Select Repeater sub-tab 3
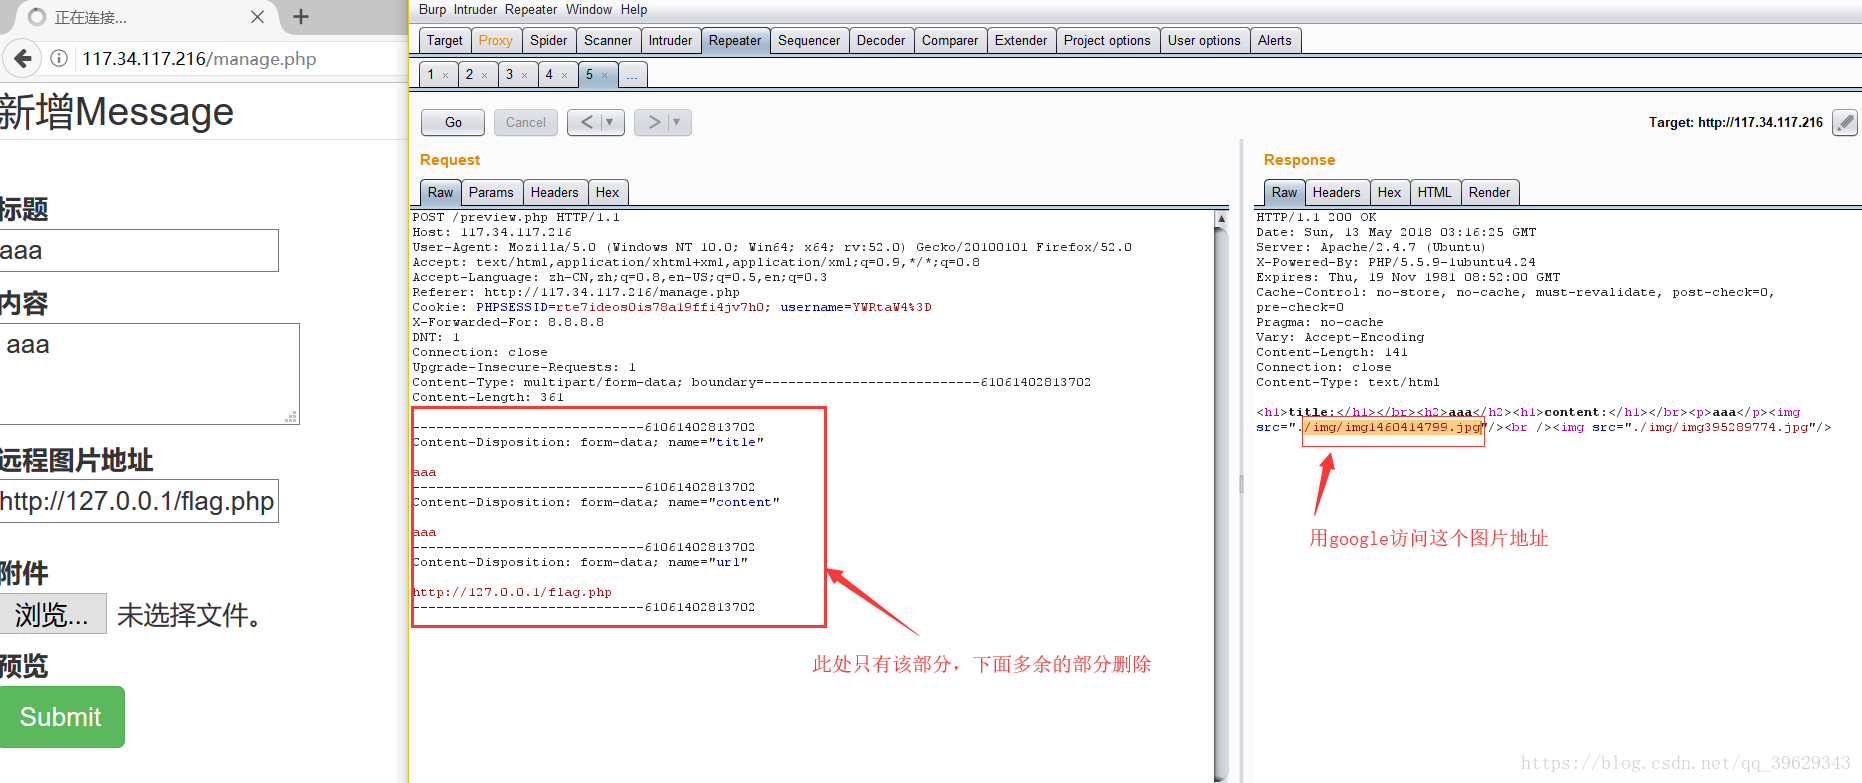 (x=509, y=75)
